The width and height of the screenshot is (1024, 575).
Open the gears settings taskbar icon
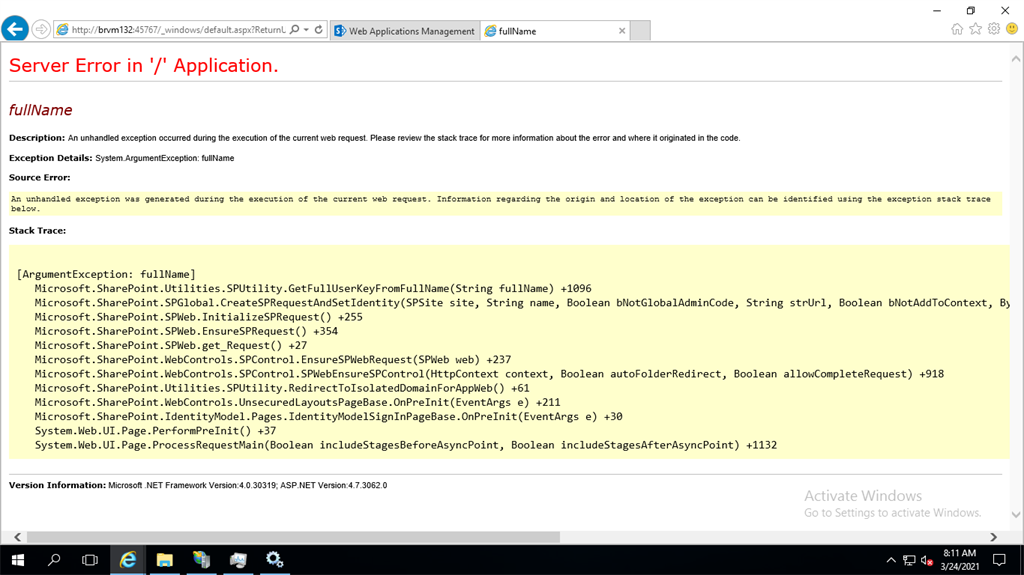[274, 560]
